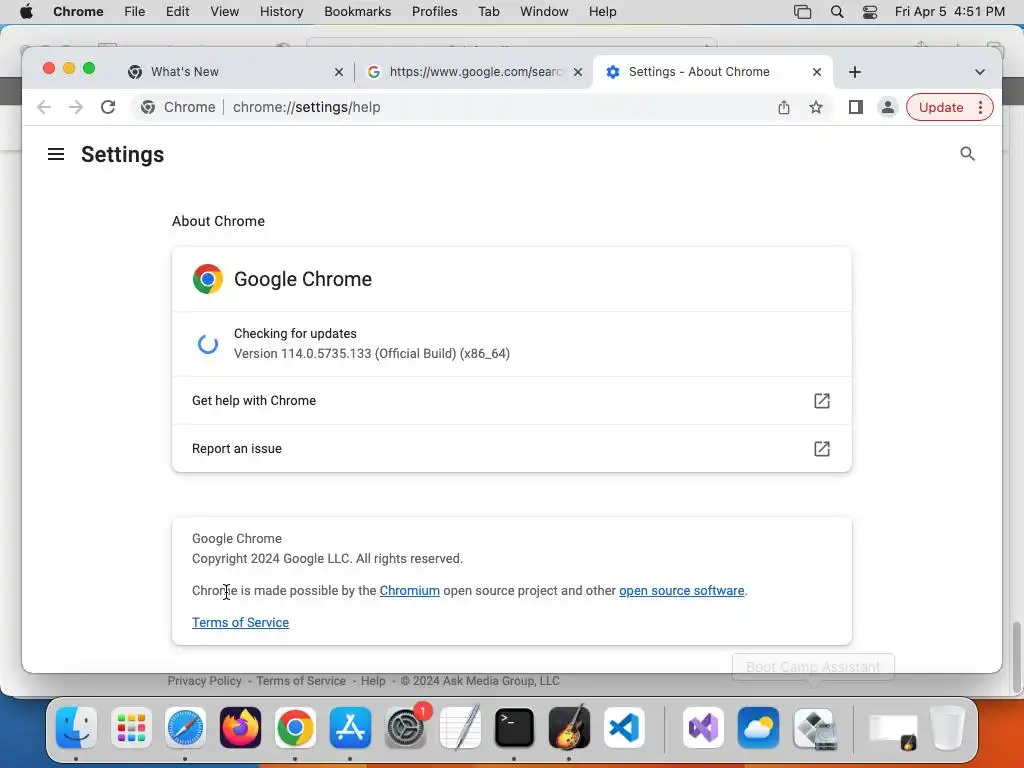
Task: Open GarageBand from the Dock
Action: pos(569,727)
